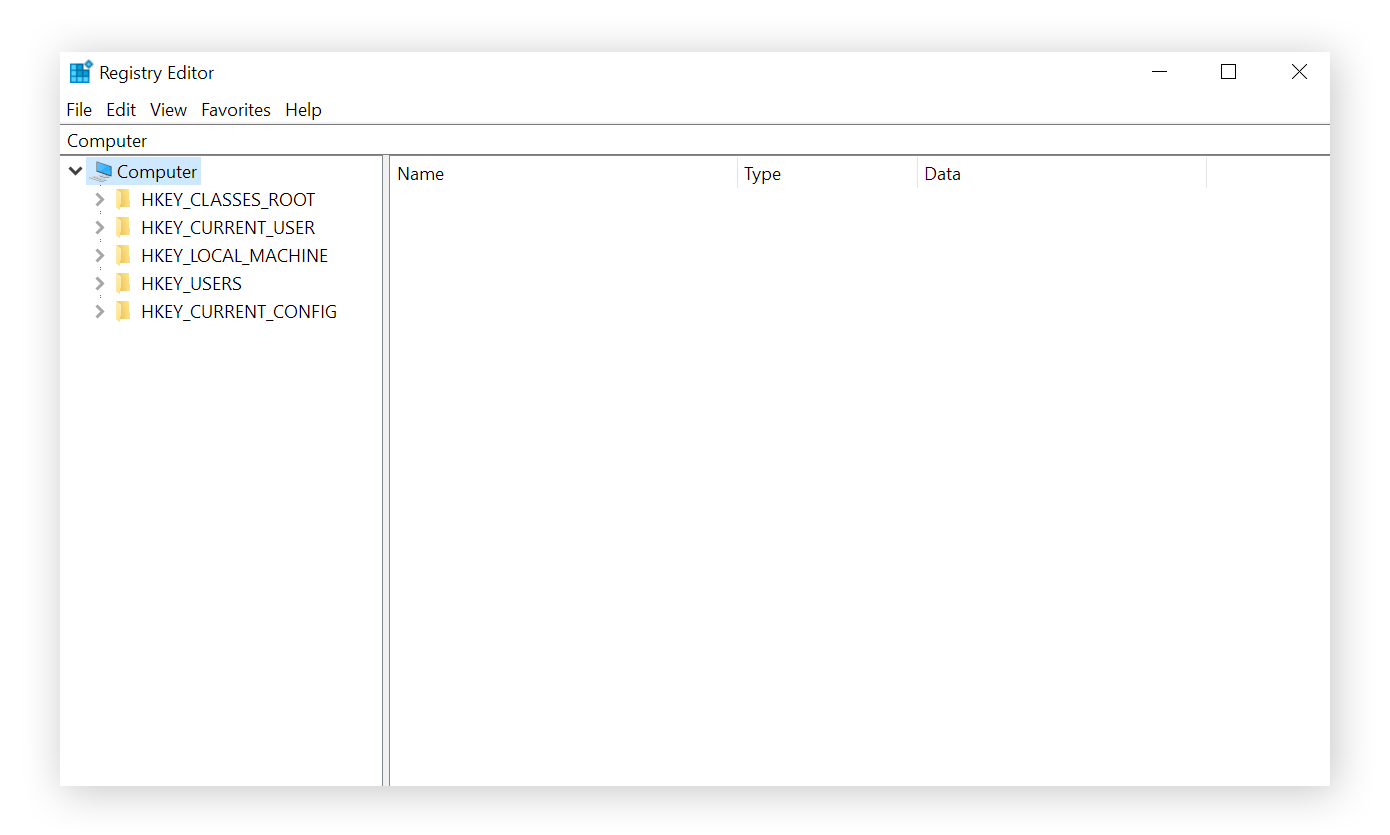Open the File menu
1390x835 pixels.
(79, 109)
